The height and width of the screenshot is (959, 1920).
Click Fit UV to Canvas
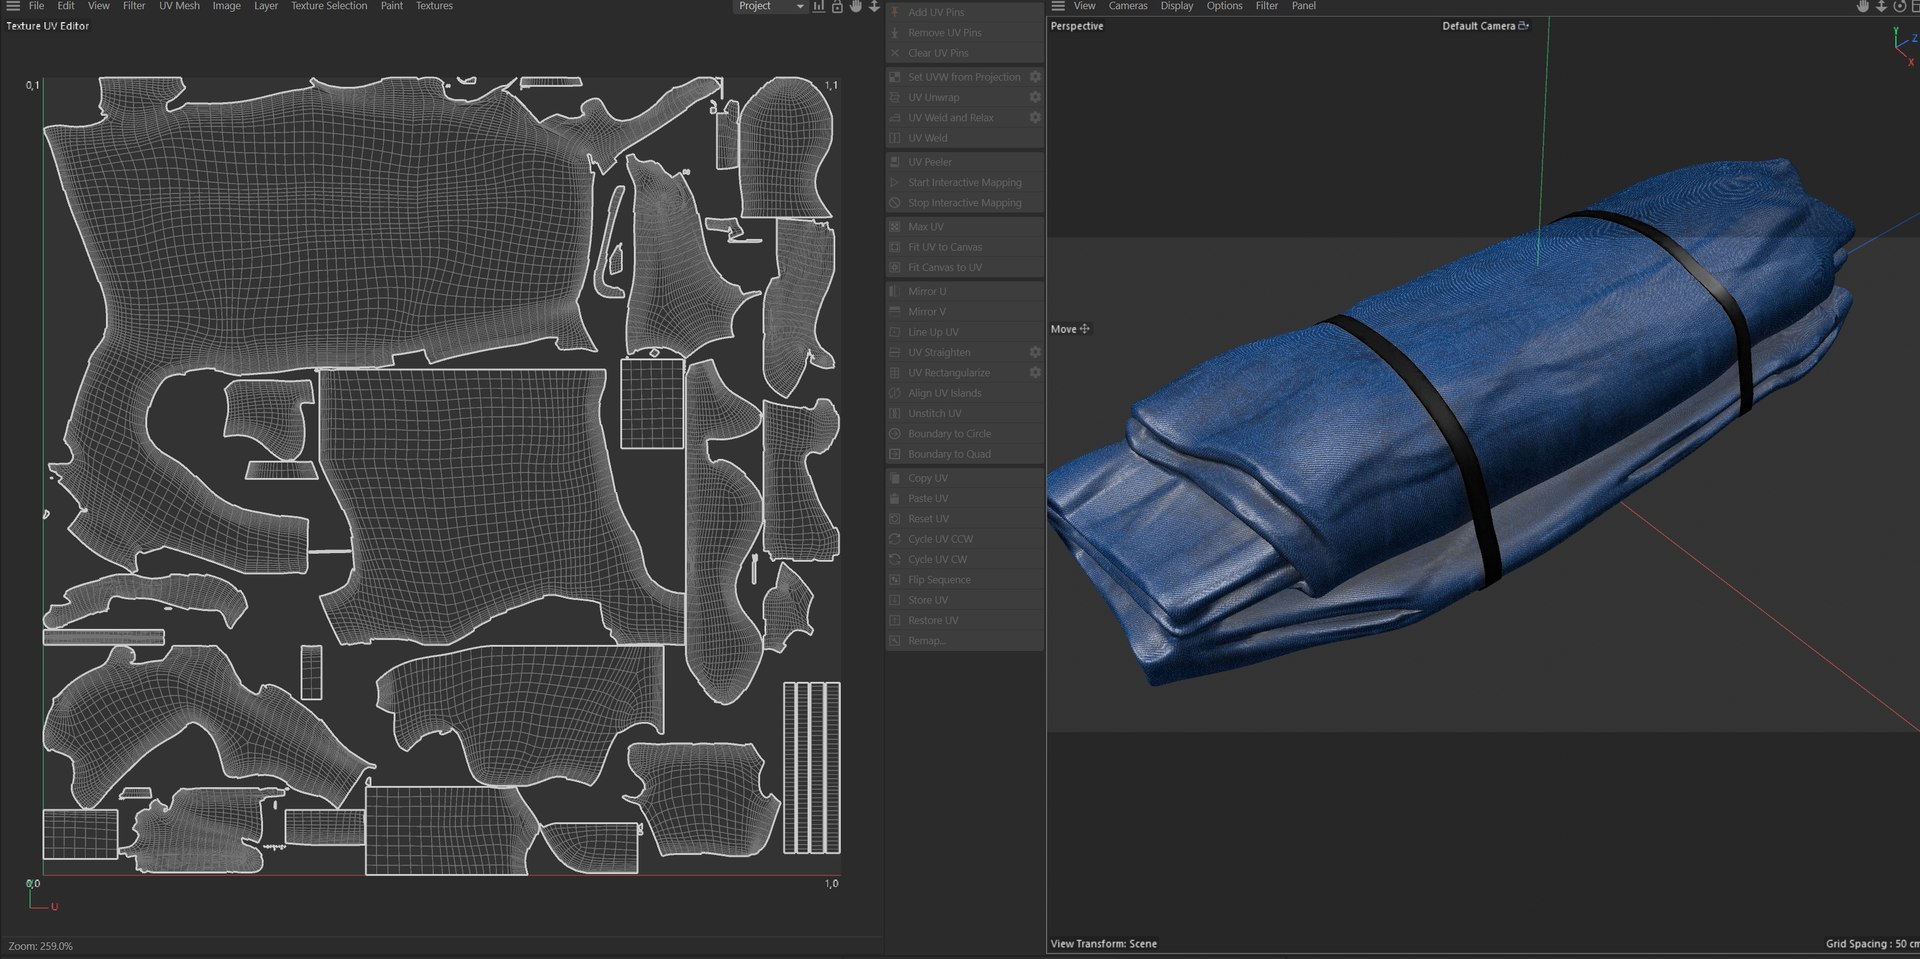tap(965, 247)
